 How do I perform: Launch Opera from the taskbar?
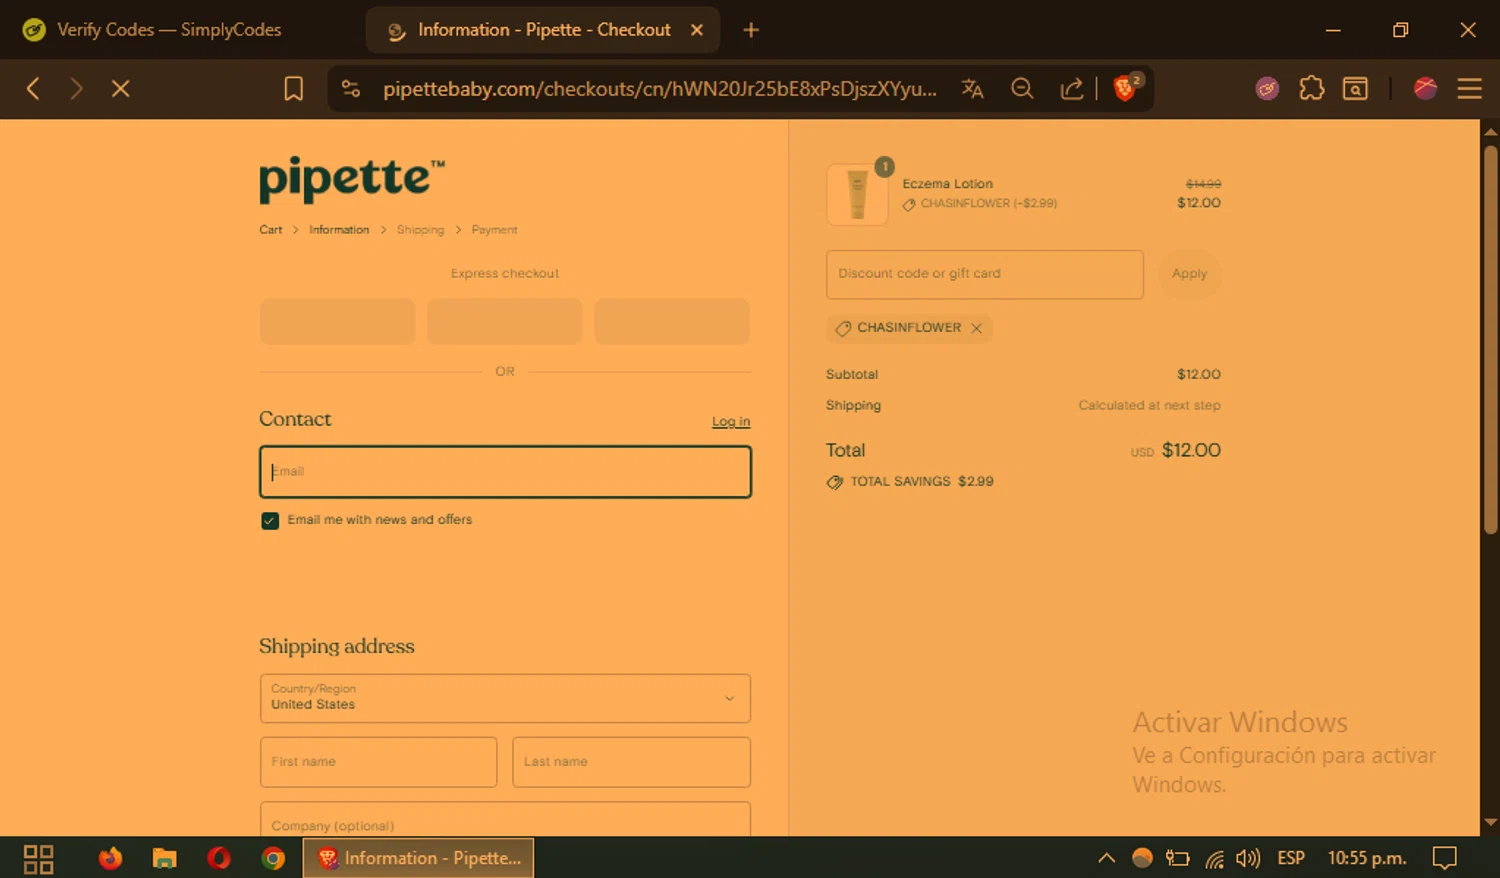pyautogui.click(x=219, y=858)
